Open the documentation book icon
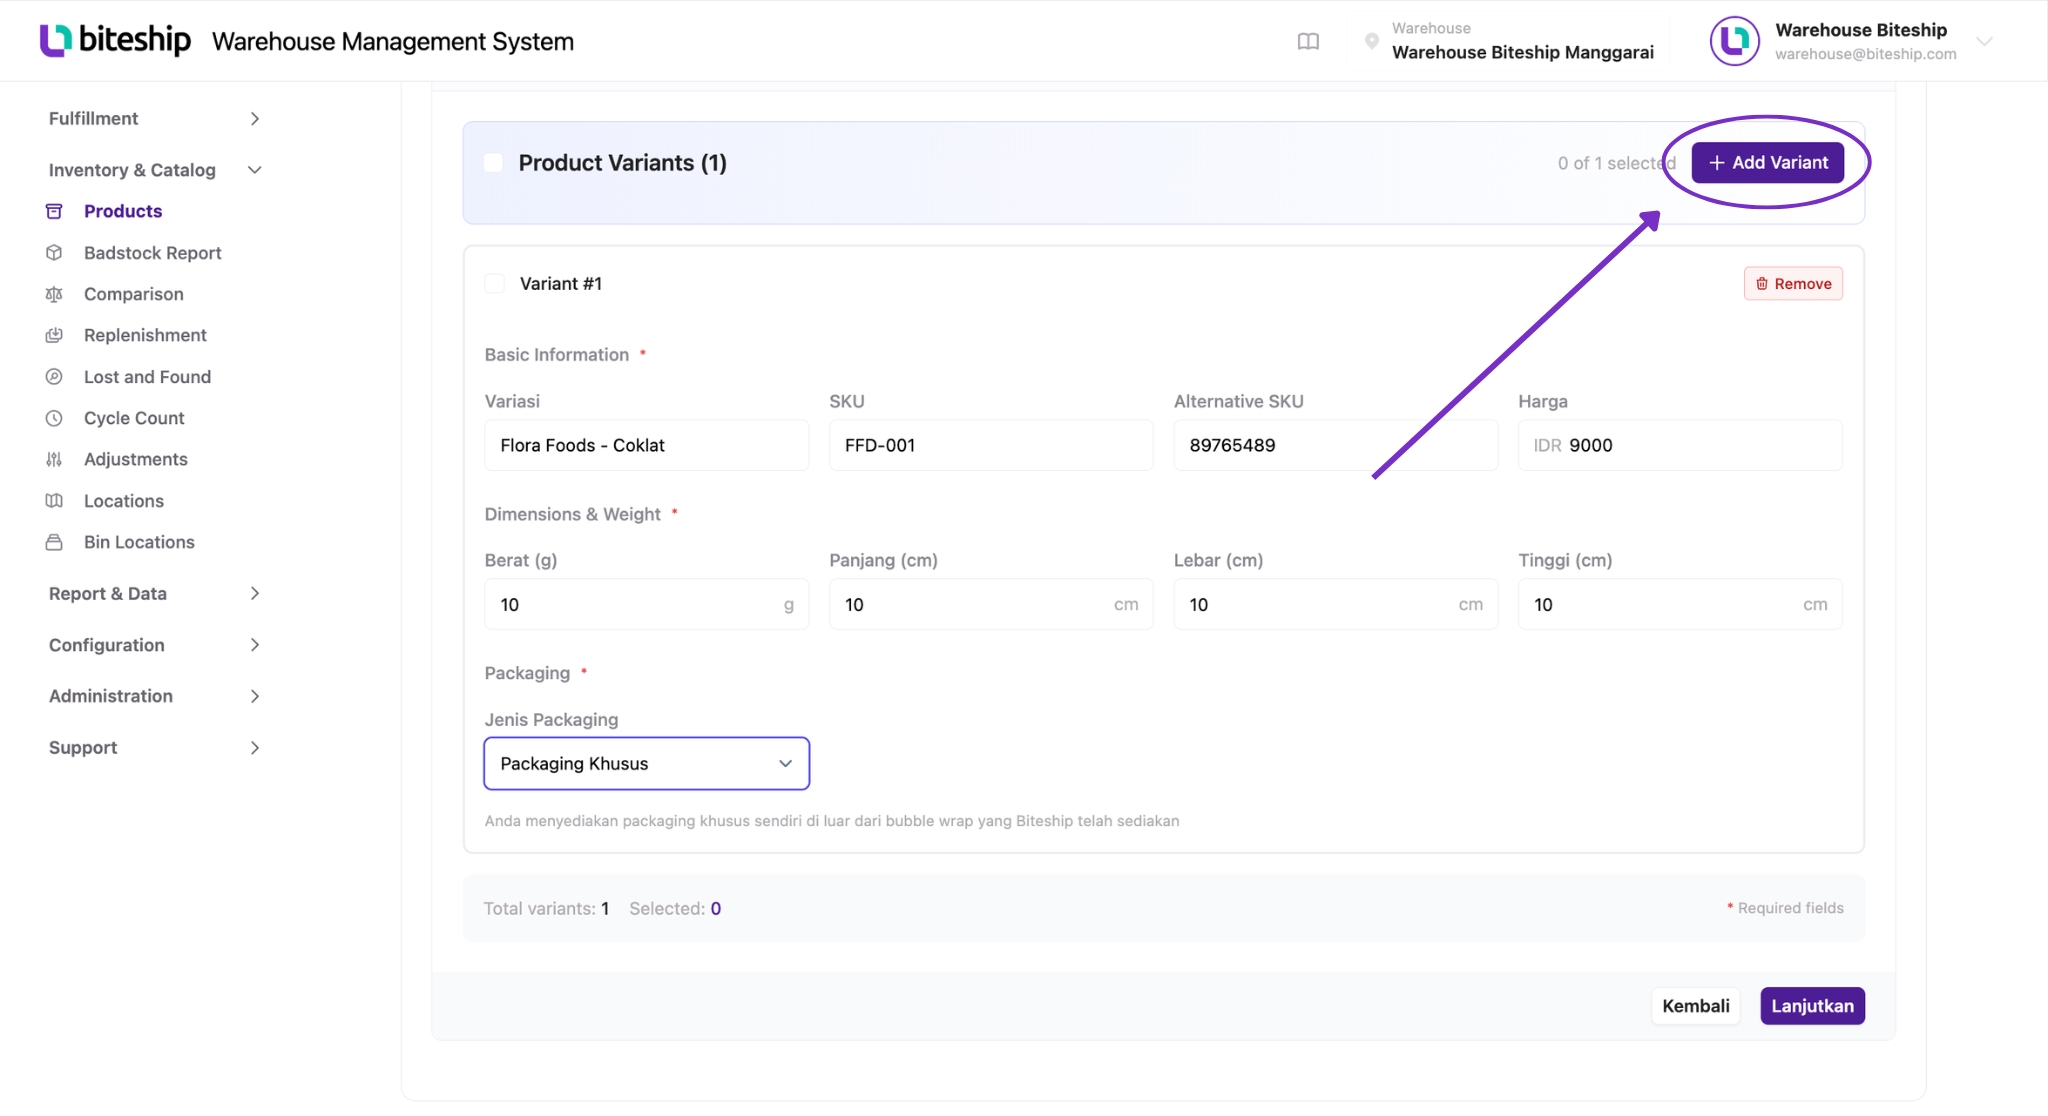Screen dimensions: 2048x1116 coord(1308,41)
